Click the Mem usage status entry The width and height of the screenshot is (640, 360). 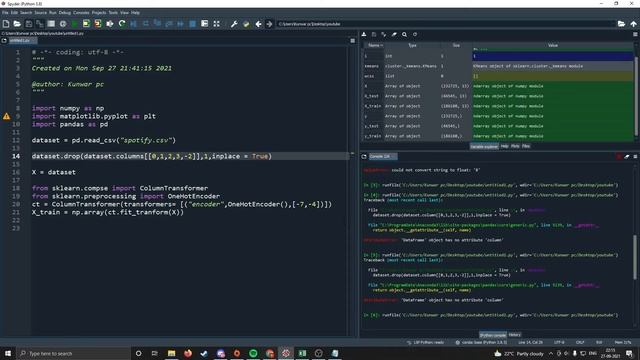[x=623, y=342]
